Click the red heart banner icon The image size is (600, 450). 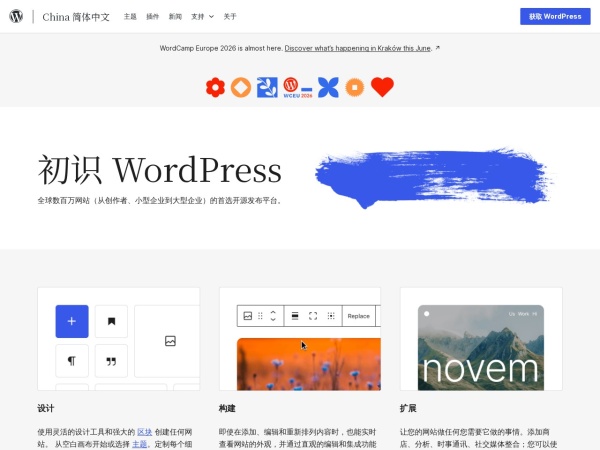[x=382, y=87]
